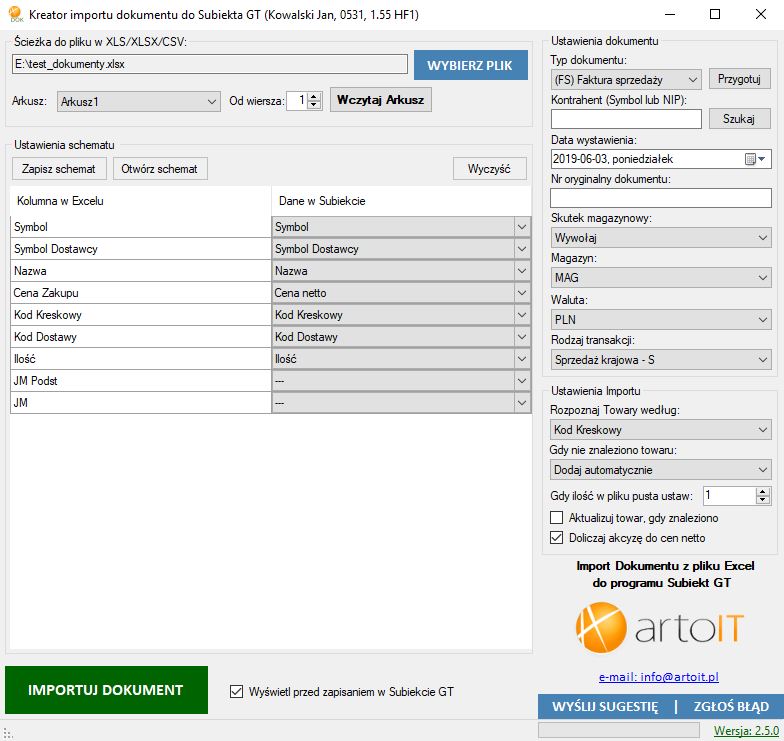Open the 'Typ dokumentu' dropdown
The image size is (784, 741).
(626, 79)
